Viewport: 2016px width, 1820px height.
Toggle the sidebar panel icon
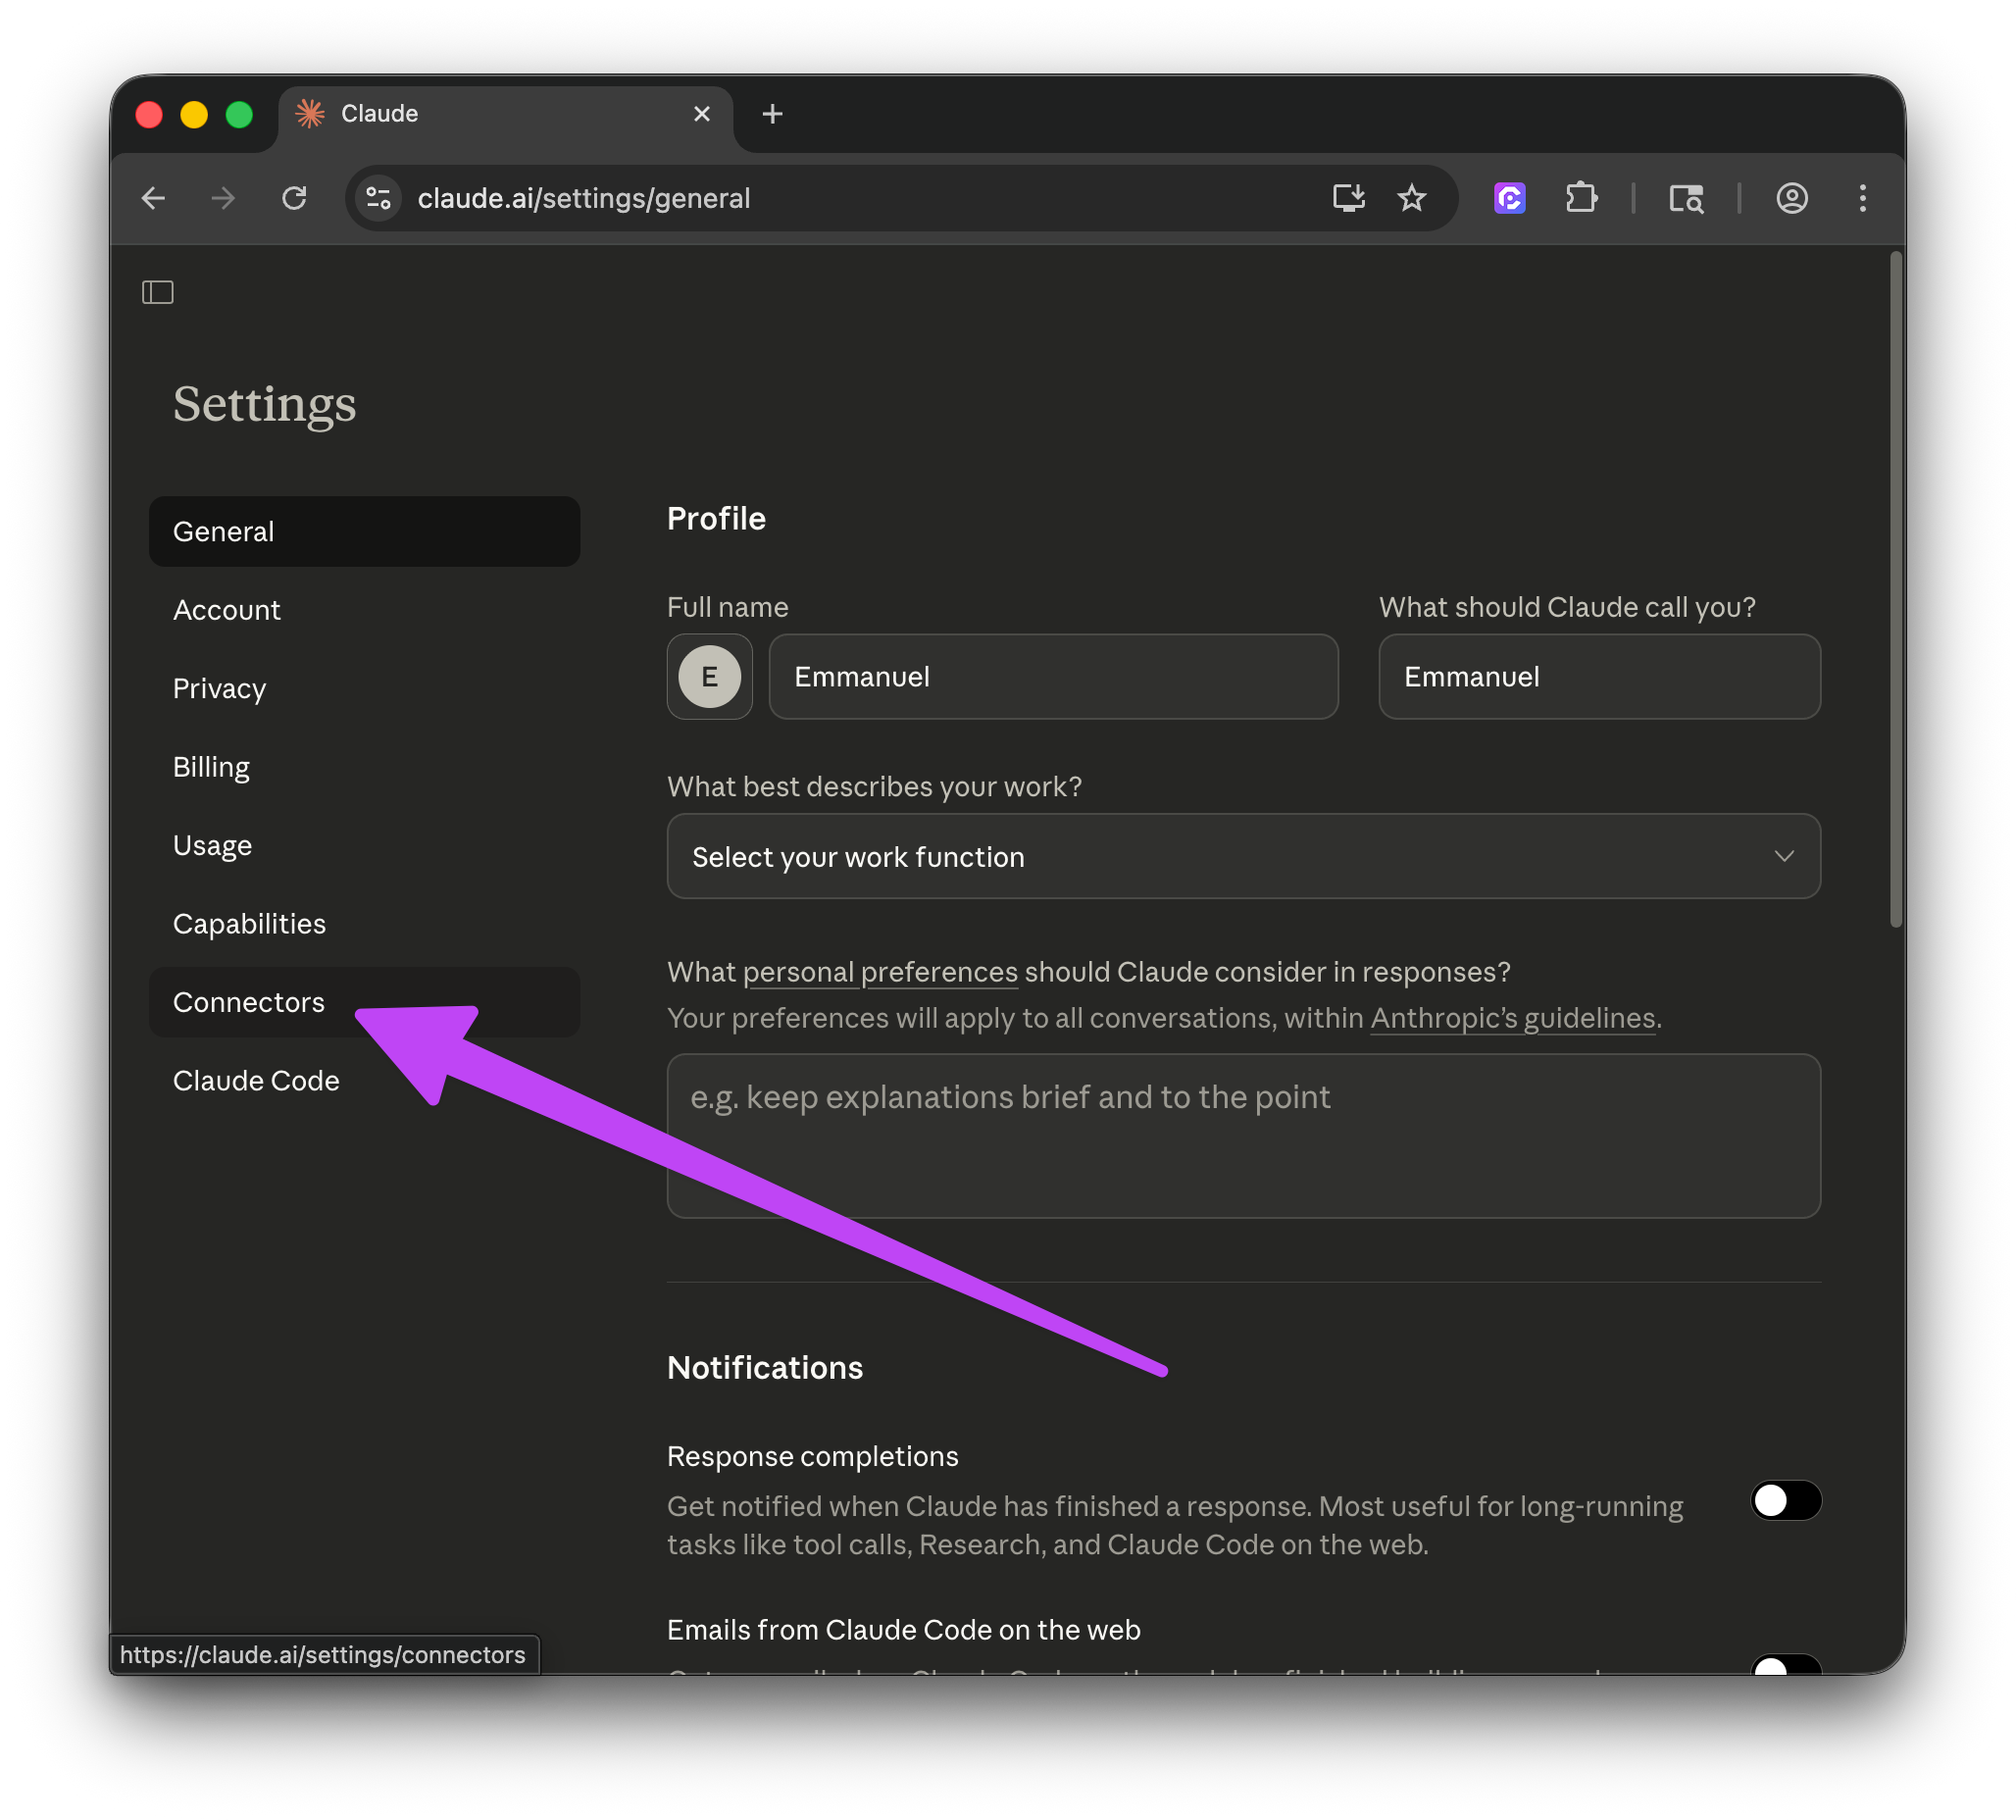coord(157,292)
